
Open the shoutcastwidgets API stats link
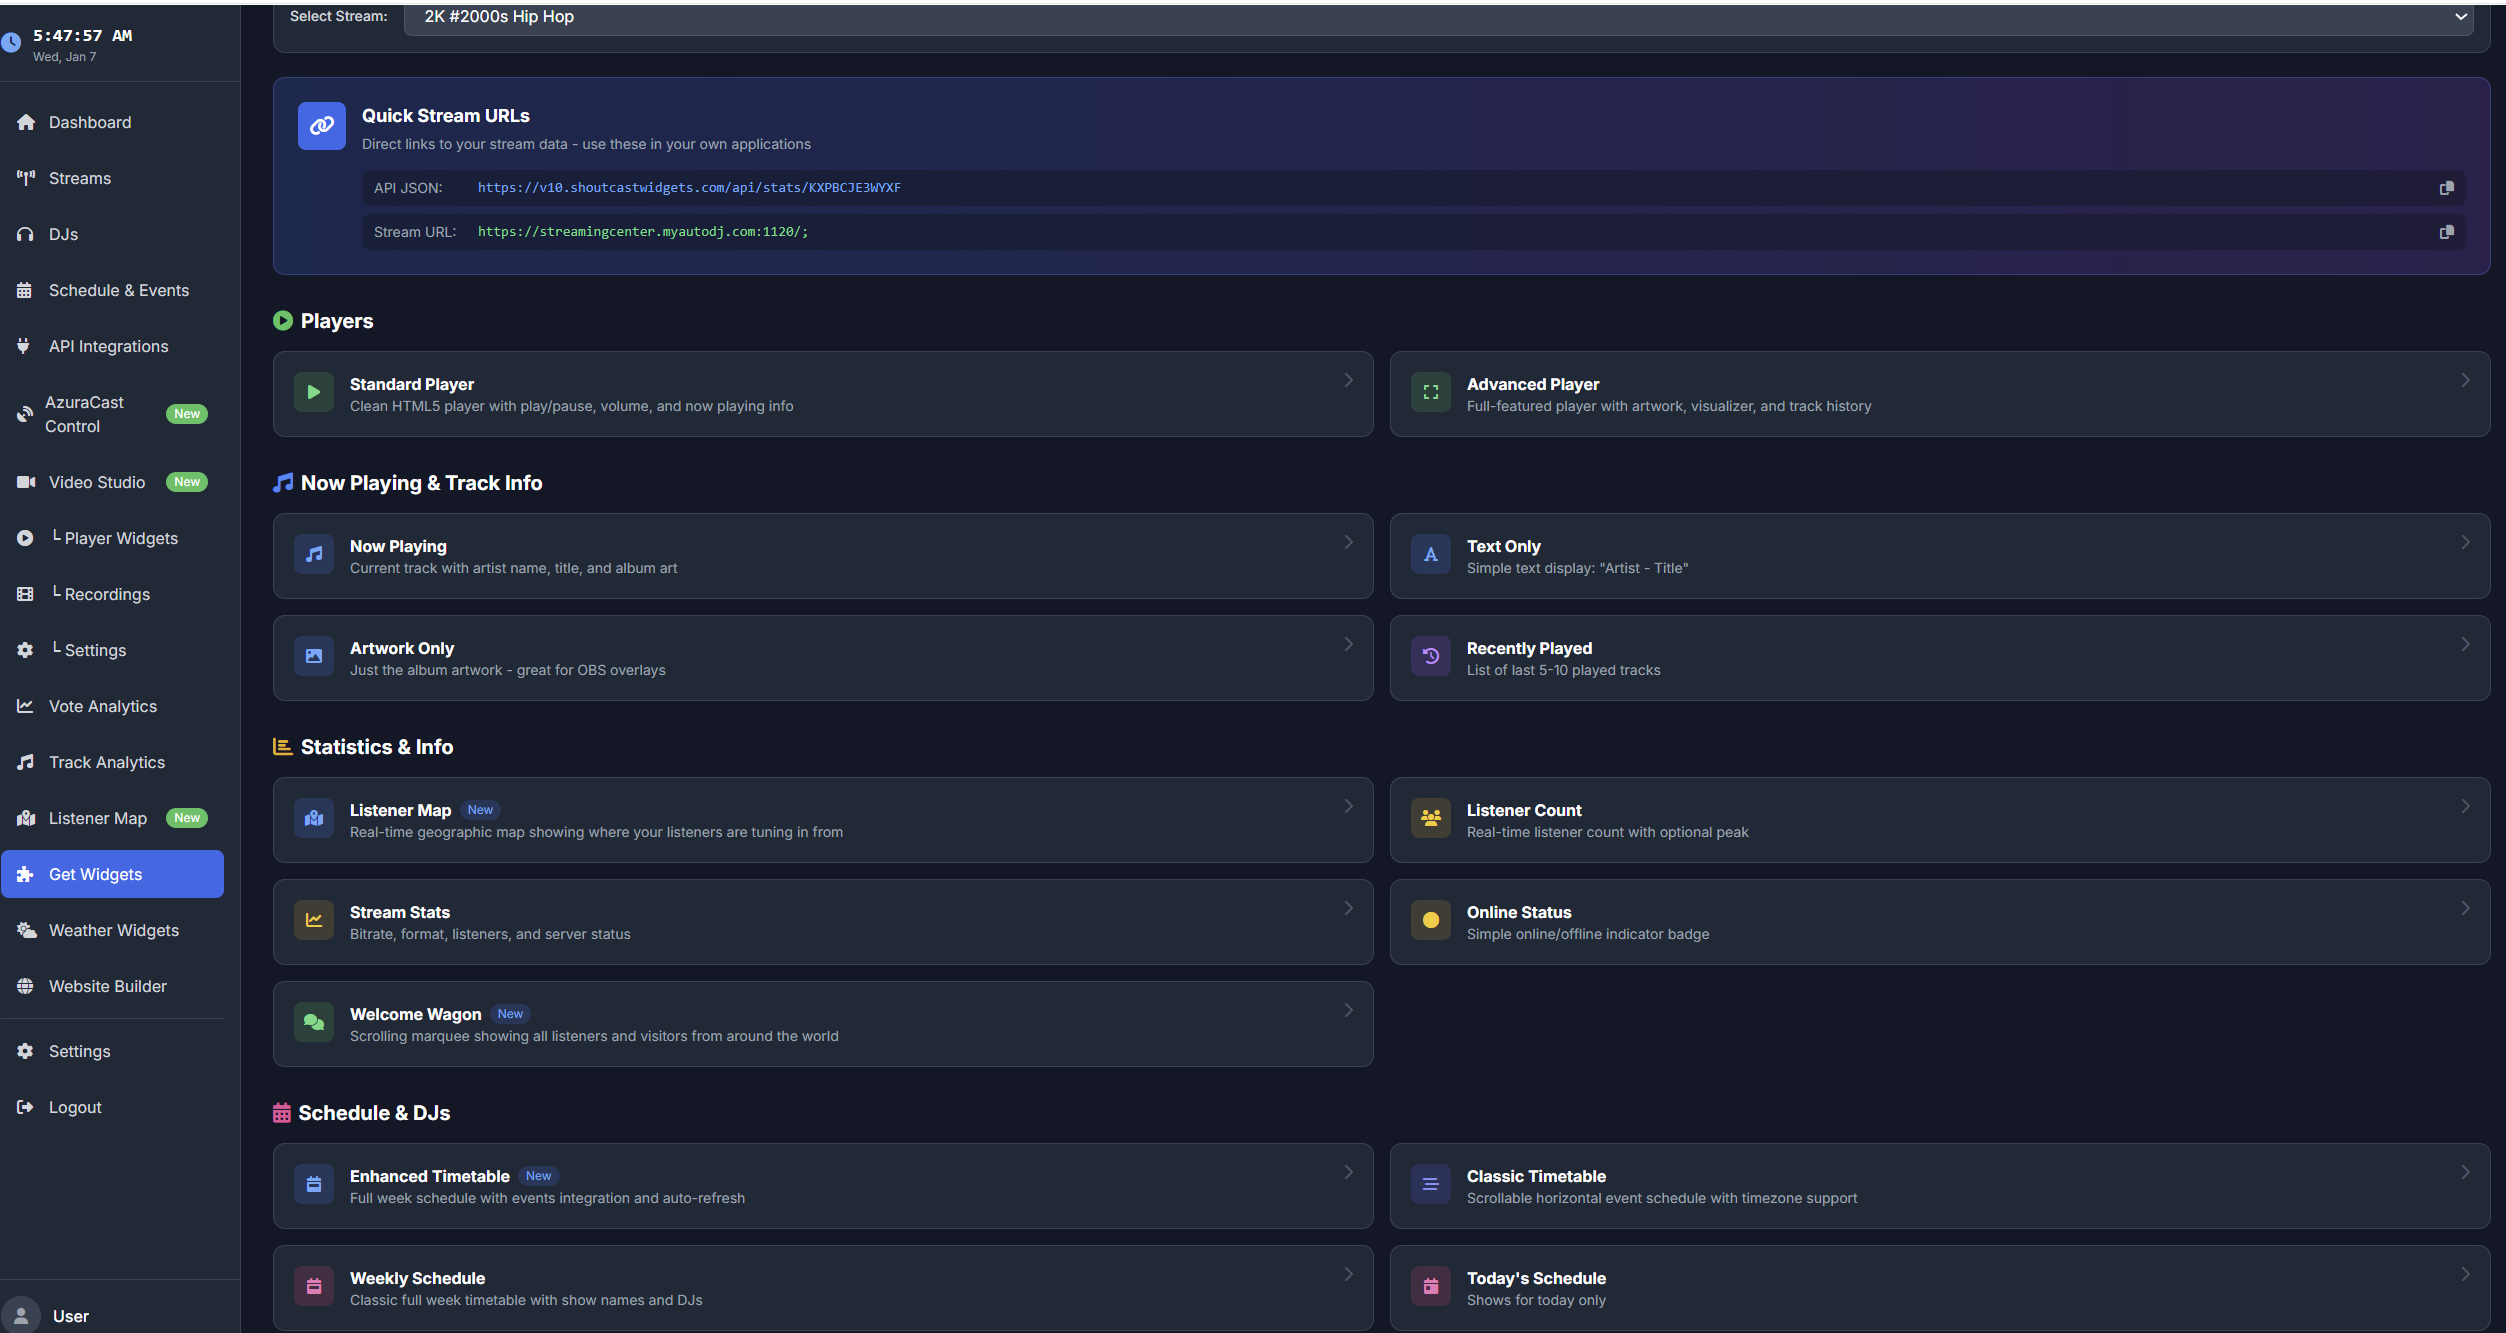point(688,188)
